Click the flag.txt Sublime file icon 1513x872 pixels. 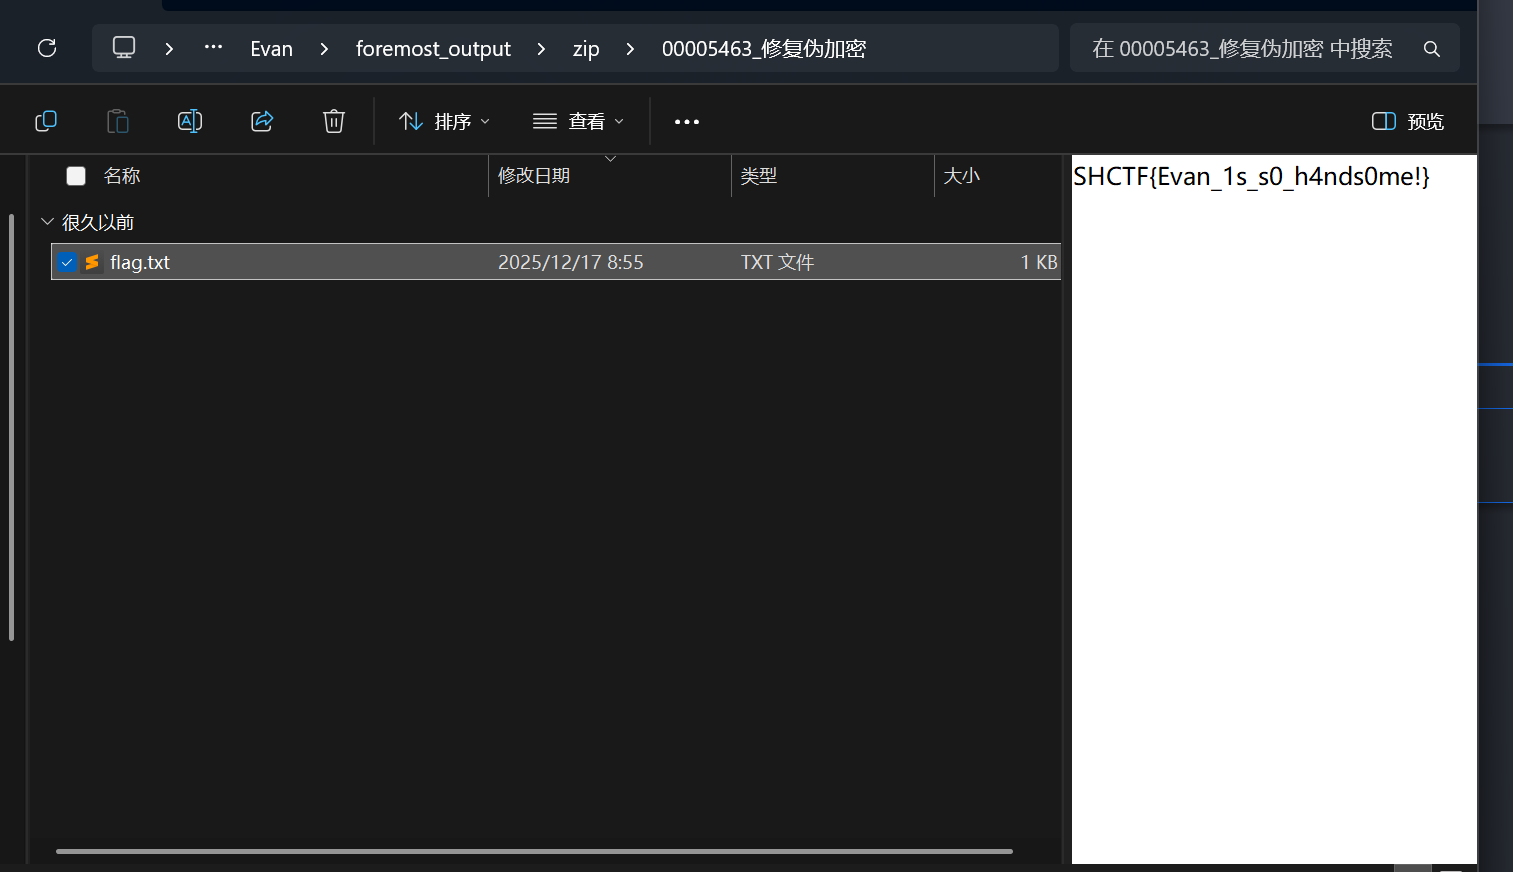pos(92,262)
